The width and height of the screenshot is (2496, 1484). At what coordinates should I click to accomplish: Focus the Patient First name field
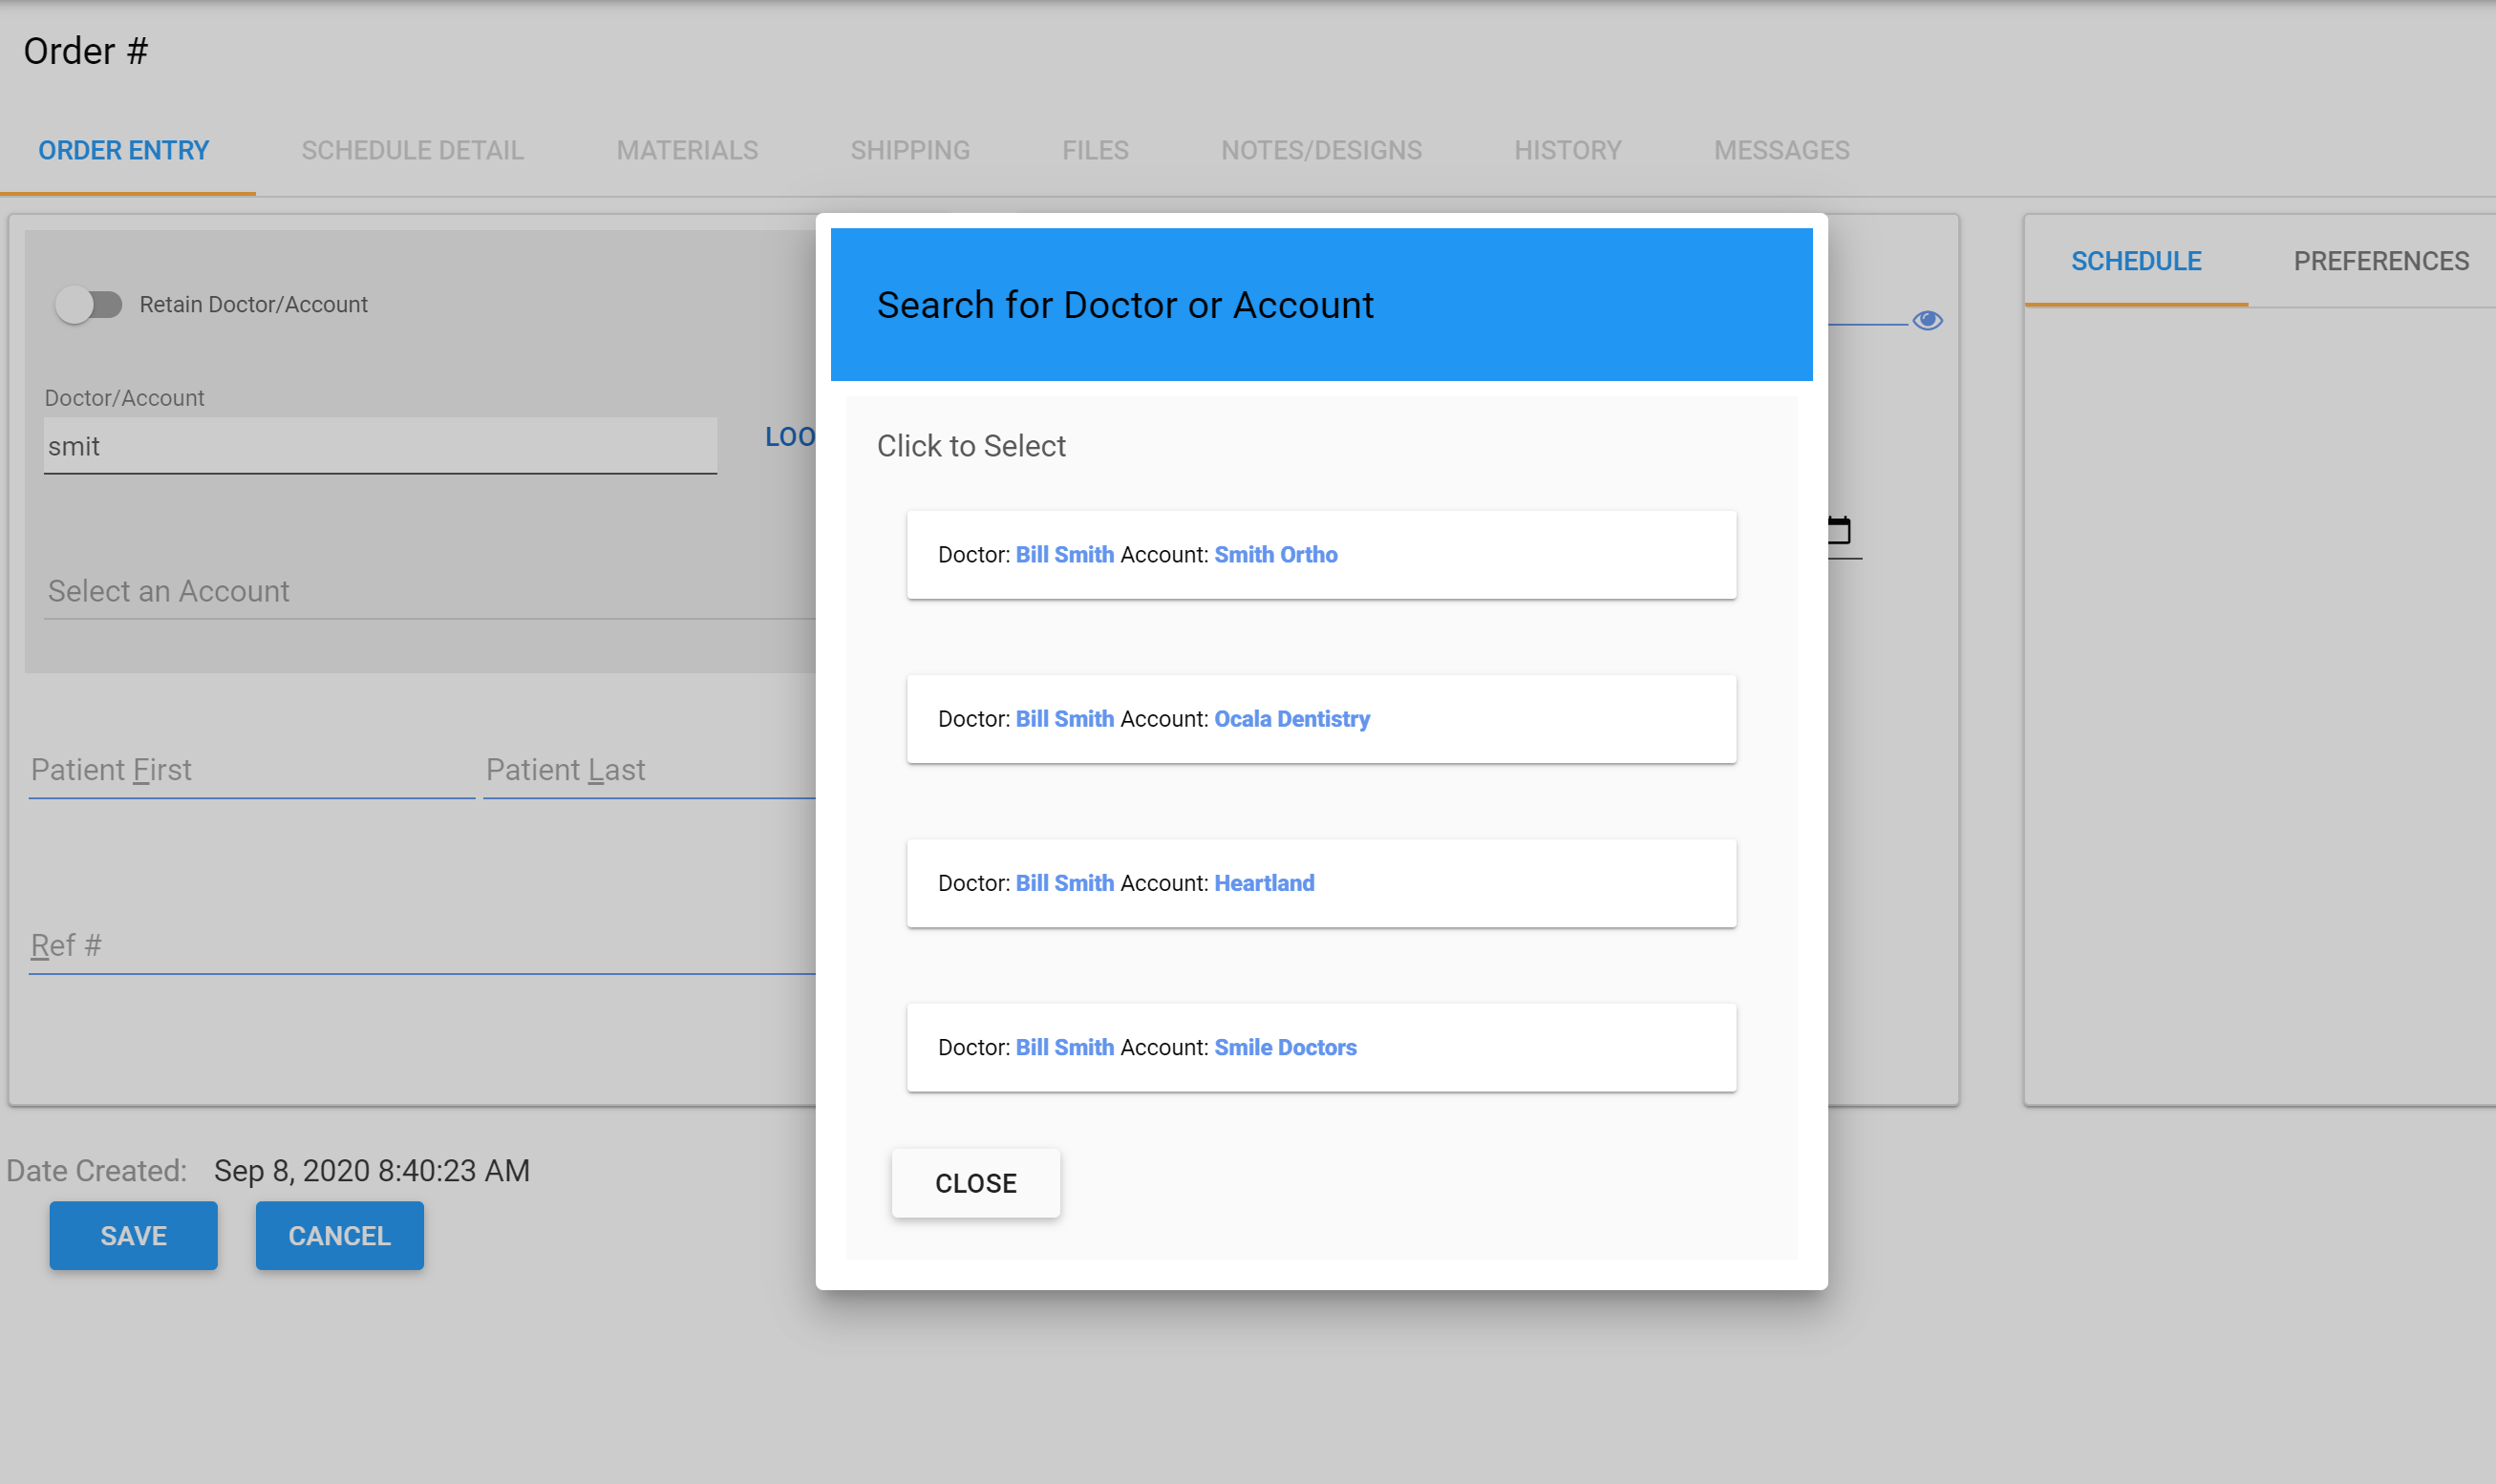(x=251, y=770)
